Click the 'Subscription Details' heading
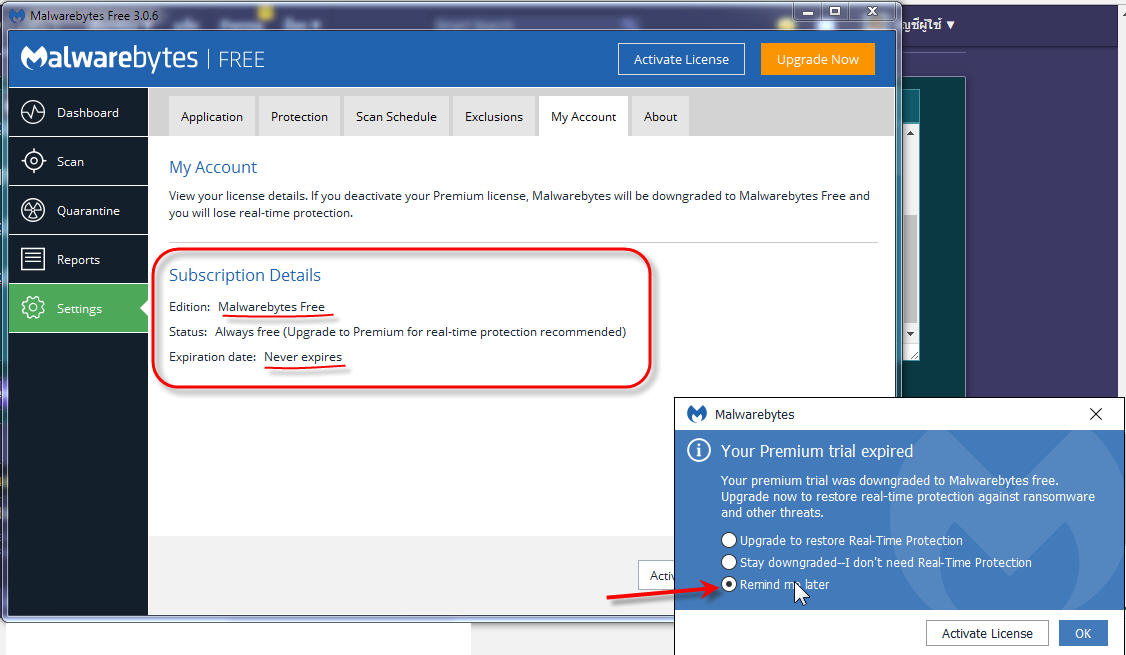 tap(245, 275)
